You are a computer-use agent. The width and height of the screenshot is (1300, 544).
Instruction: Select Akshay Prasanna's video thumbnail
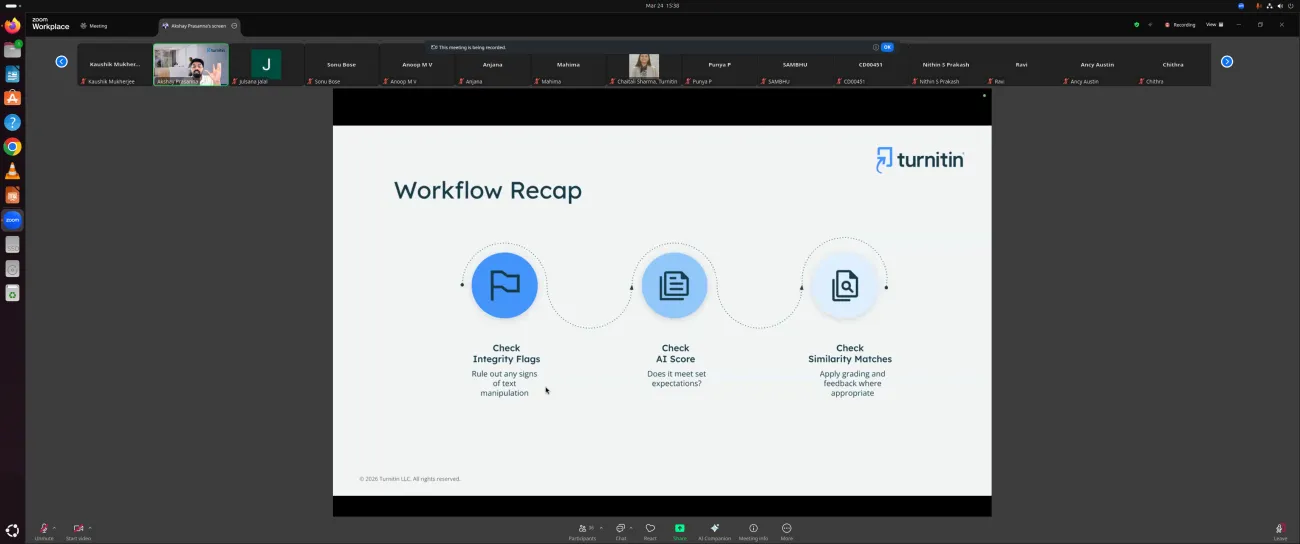(190, 64)
